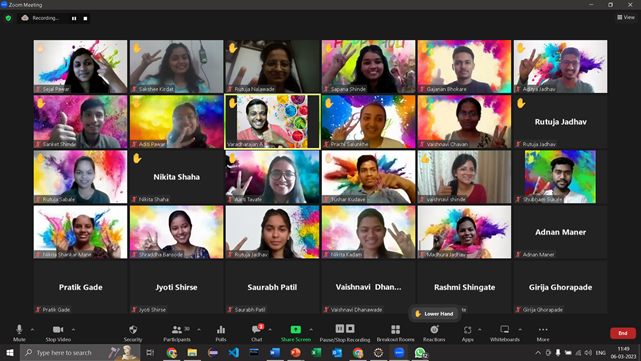Image resolution: width=641 pixels, height=361 pixels.
Task: Show hidden system tray icons
Action: tap(538, 353)
